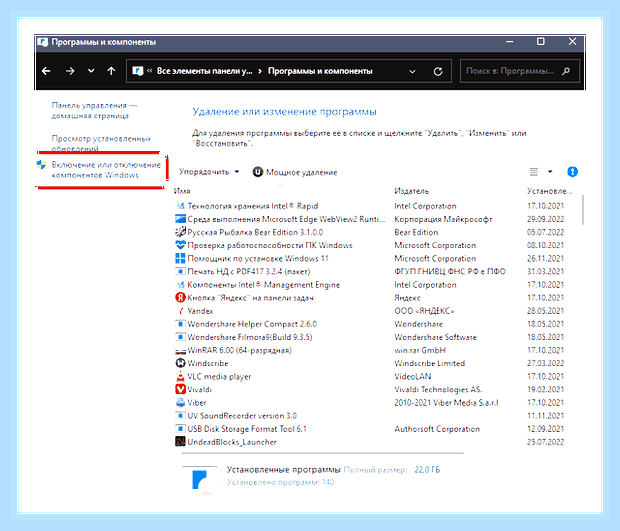Click publisher 'Wondershare Software' cell
Viewport: 620px width, 531px height.
coord(435,337)
